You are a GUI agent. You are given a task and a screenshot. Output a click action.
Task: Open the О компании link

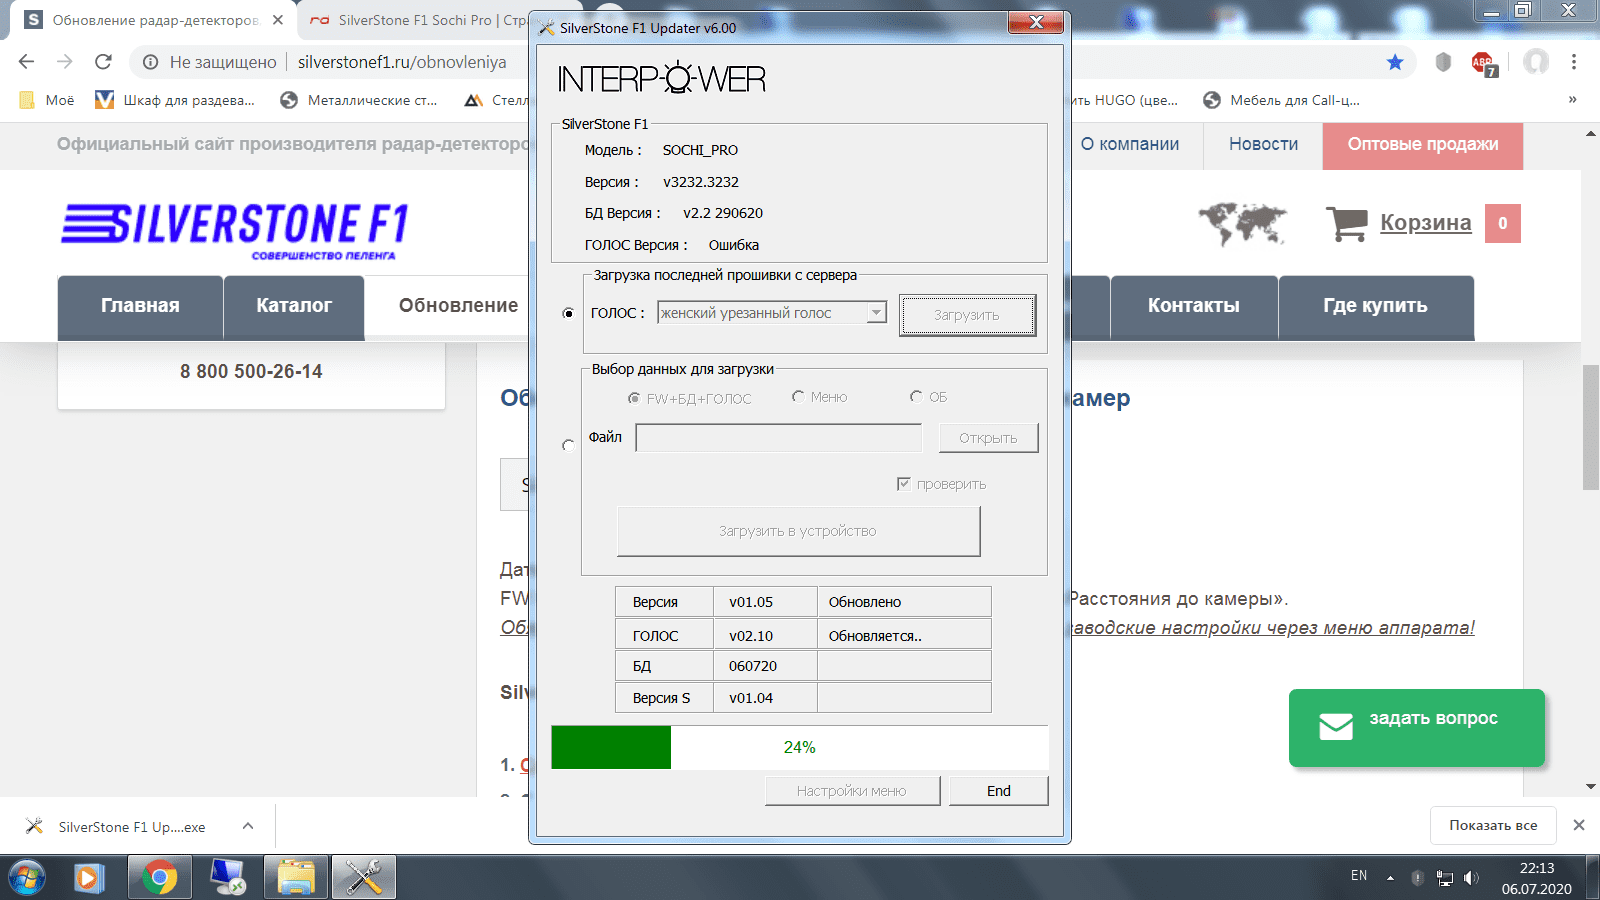coord(1130,144)
